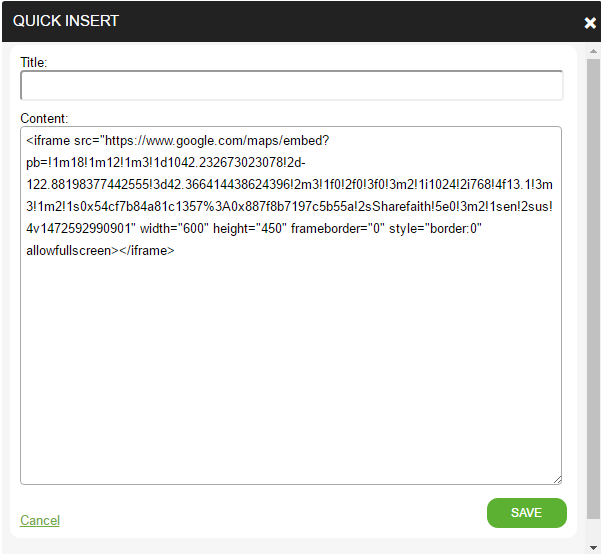Image resolution: width=601 pixels, height=554 pixels.
Task: Place cursor on width="600" attribute text
Action: click(174, 229)
